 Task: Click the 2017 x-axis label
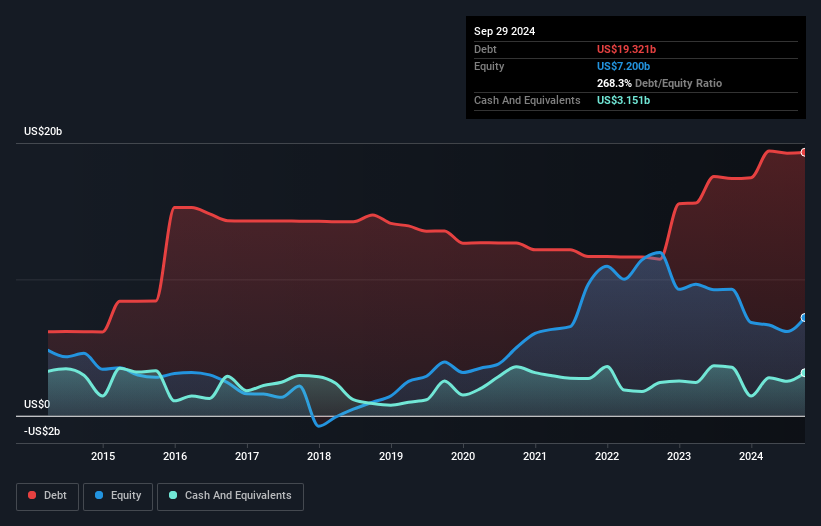(x=247, y=456)
